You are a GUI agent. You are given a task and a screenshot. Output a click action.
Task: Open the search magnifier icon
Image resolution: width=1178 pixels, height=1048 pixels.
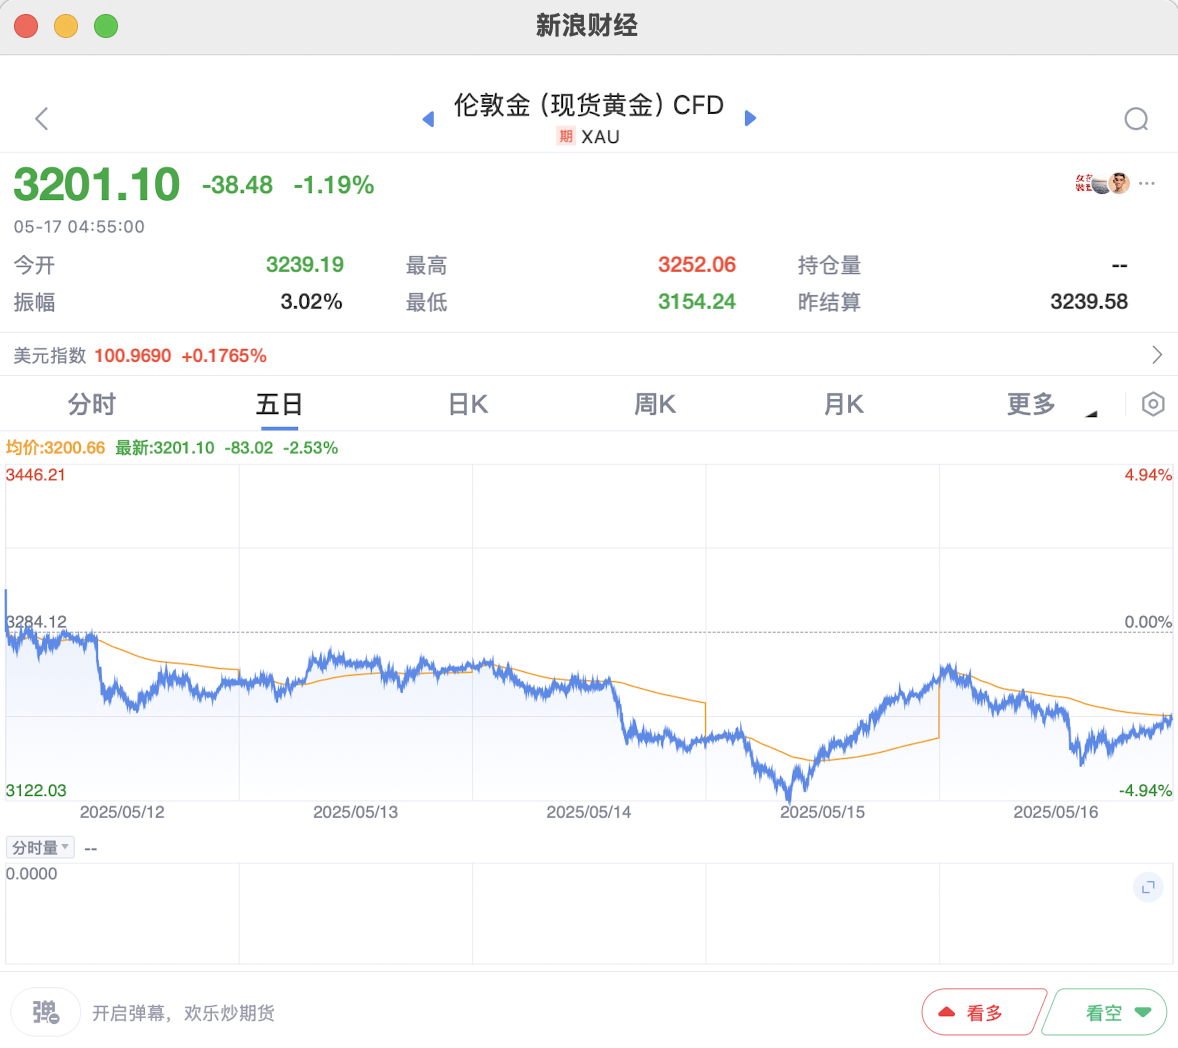point(1136,119)
